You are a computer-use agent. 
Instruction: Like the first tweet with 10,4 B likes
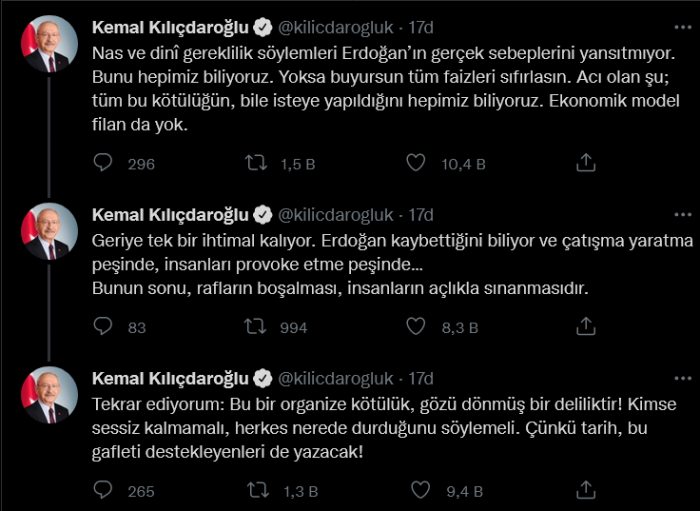[418, 163]
